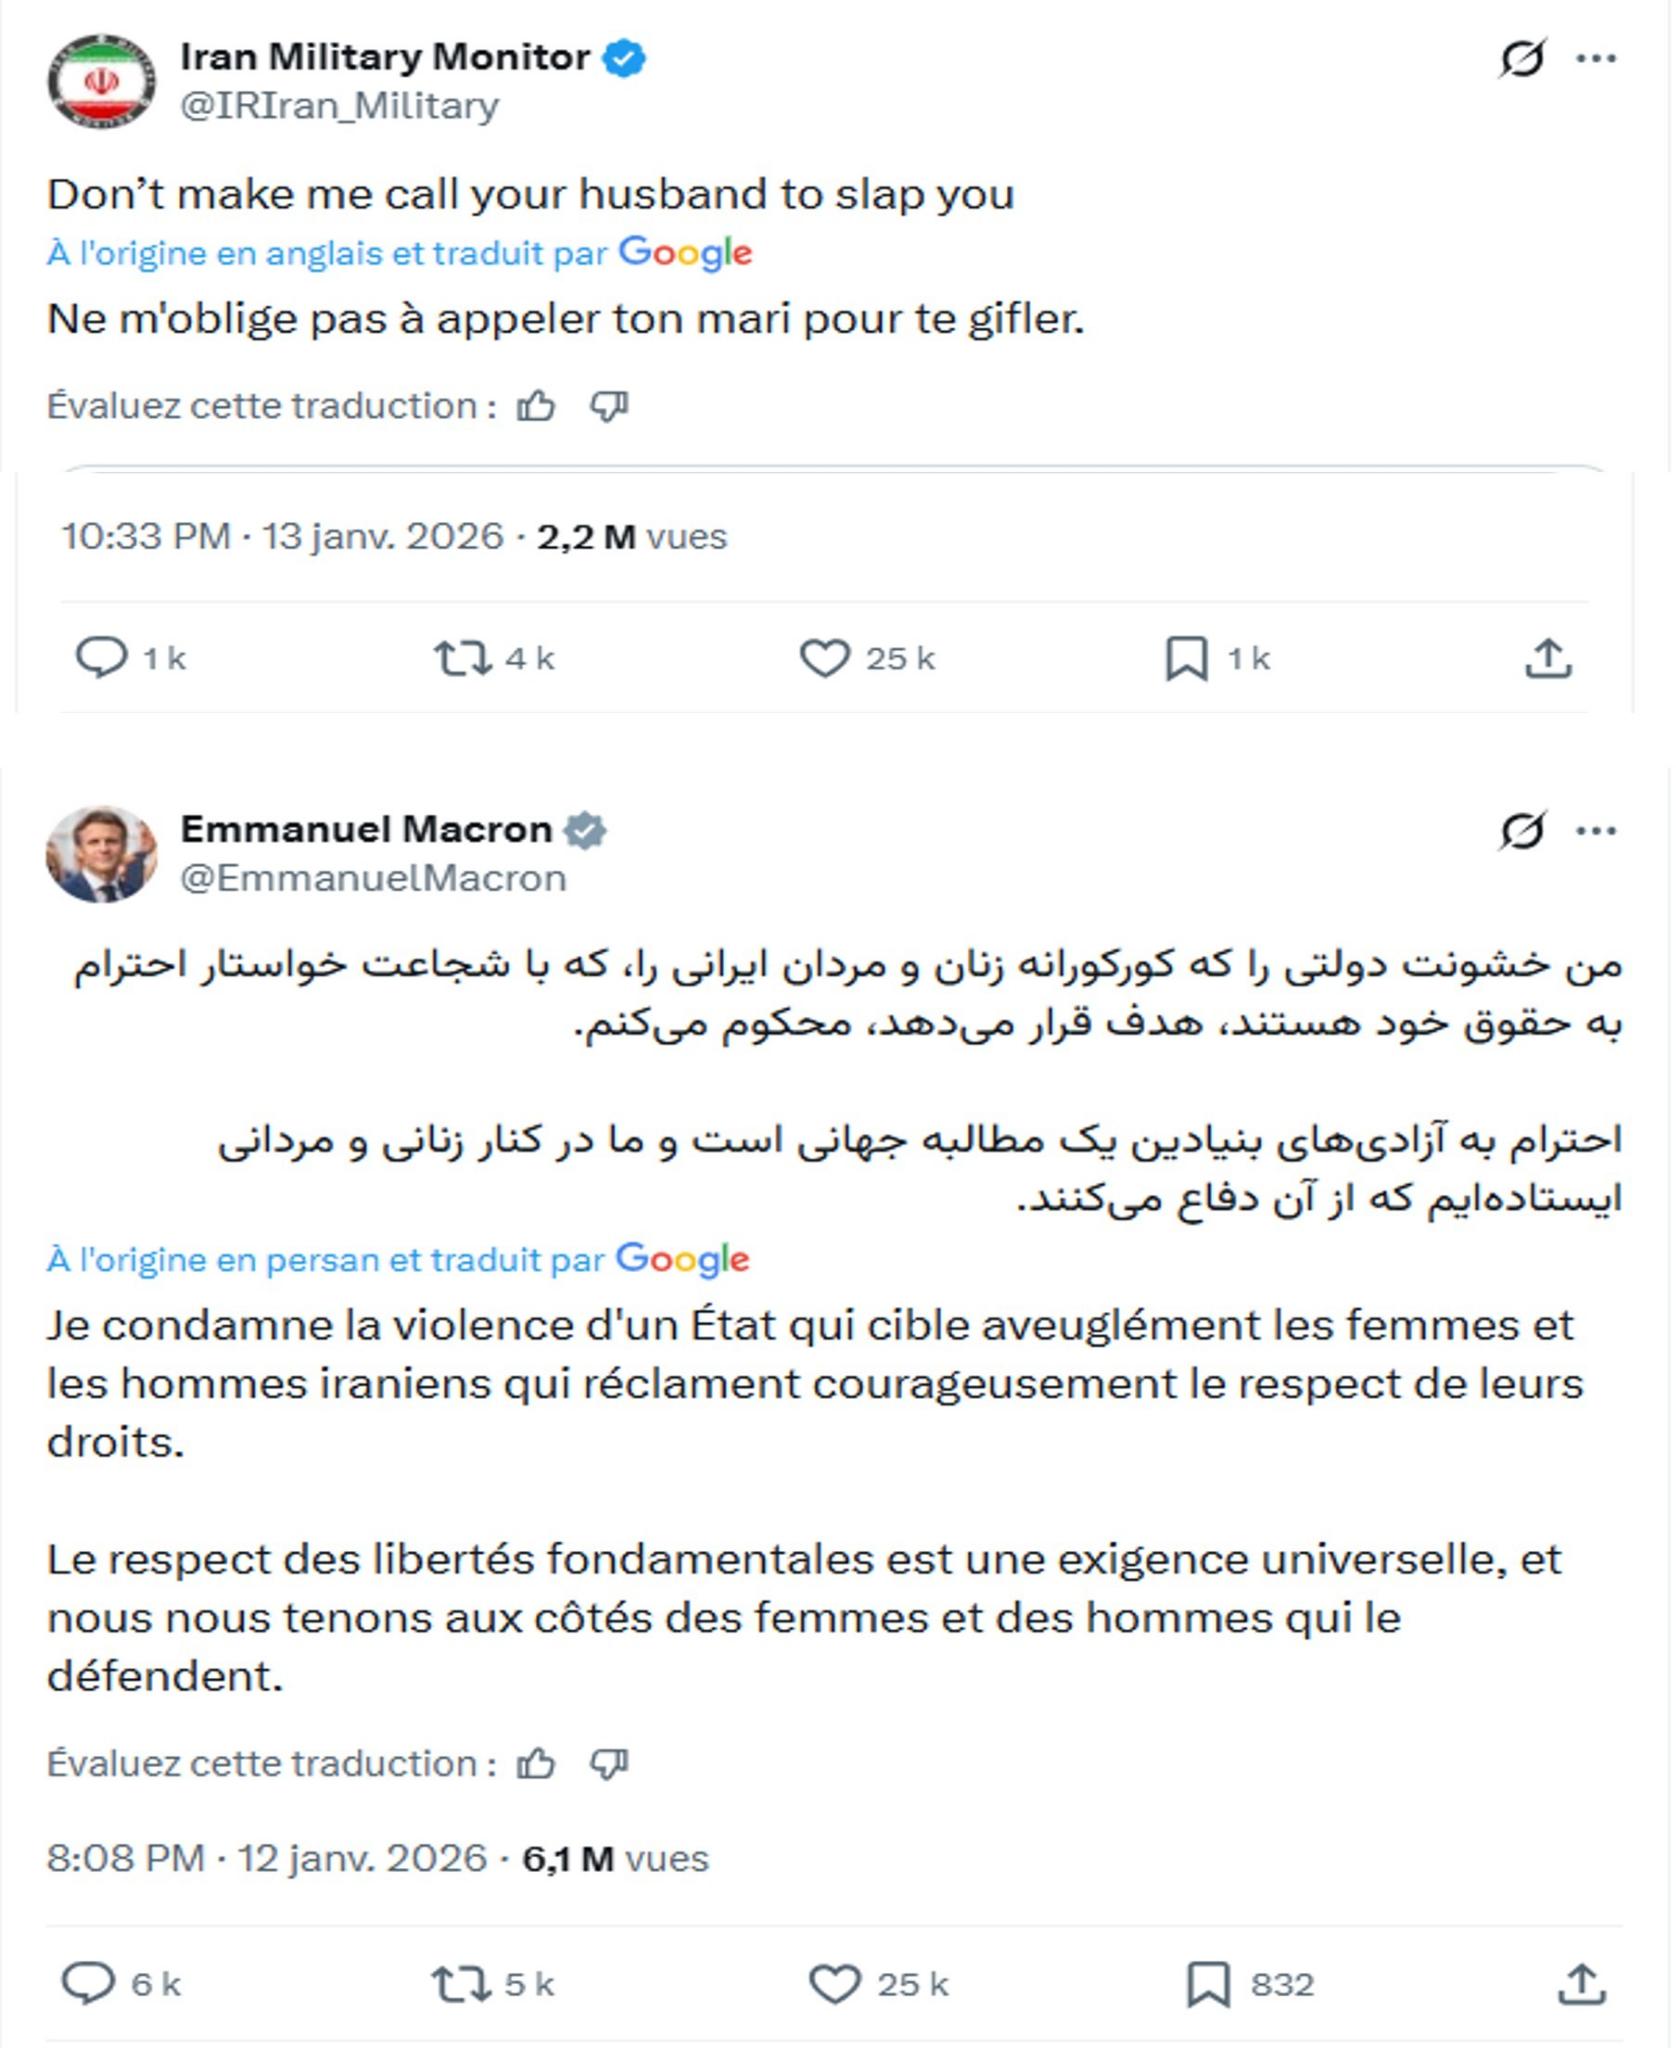Bookmark the Iran Military Monitor tweet

click(1187, 659)
